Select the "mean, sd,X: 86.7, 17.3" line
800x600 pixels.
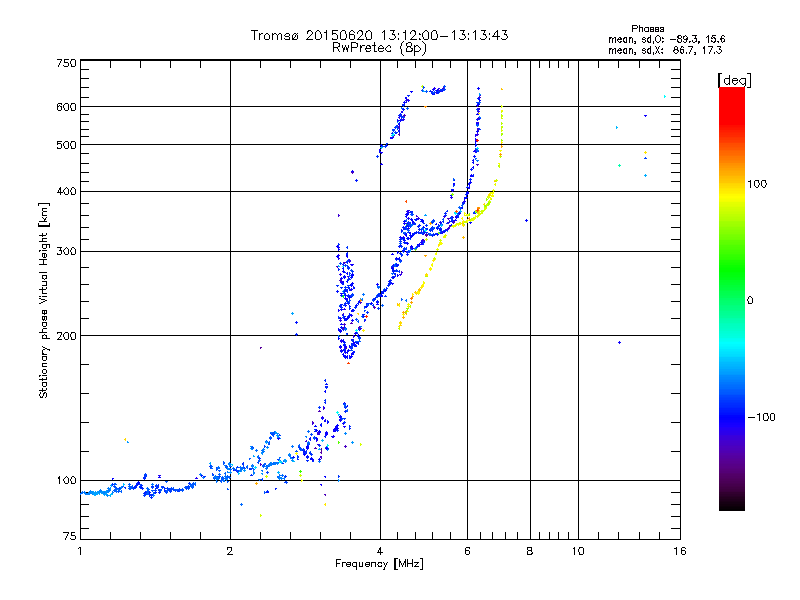(x=665, y=50)
